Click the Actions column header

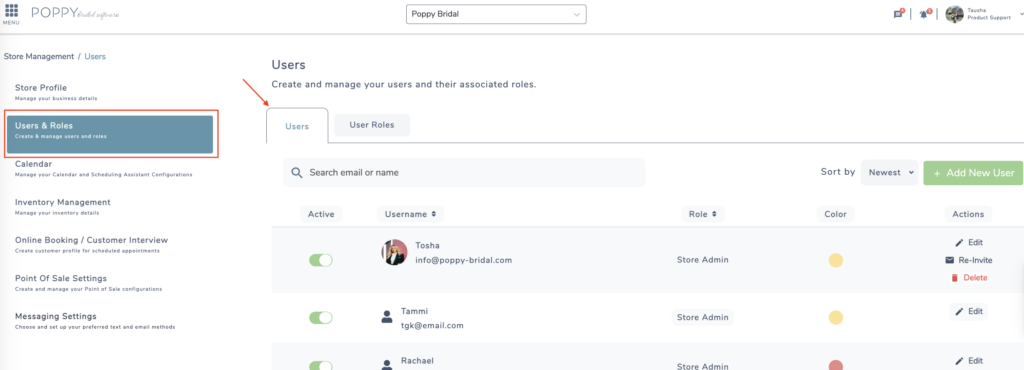[968, 214]
